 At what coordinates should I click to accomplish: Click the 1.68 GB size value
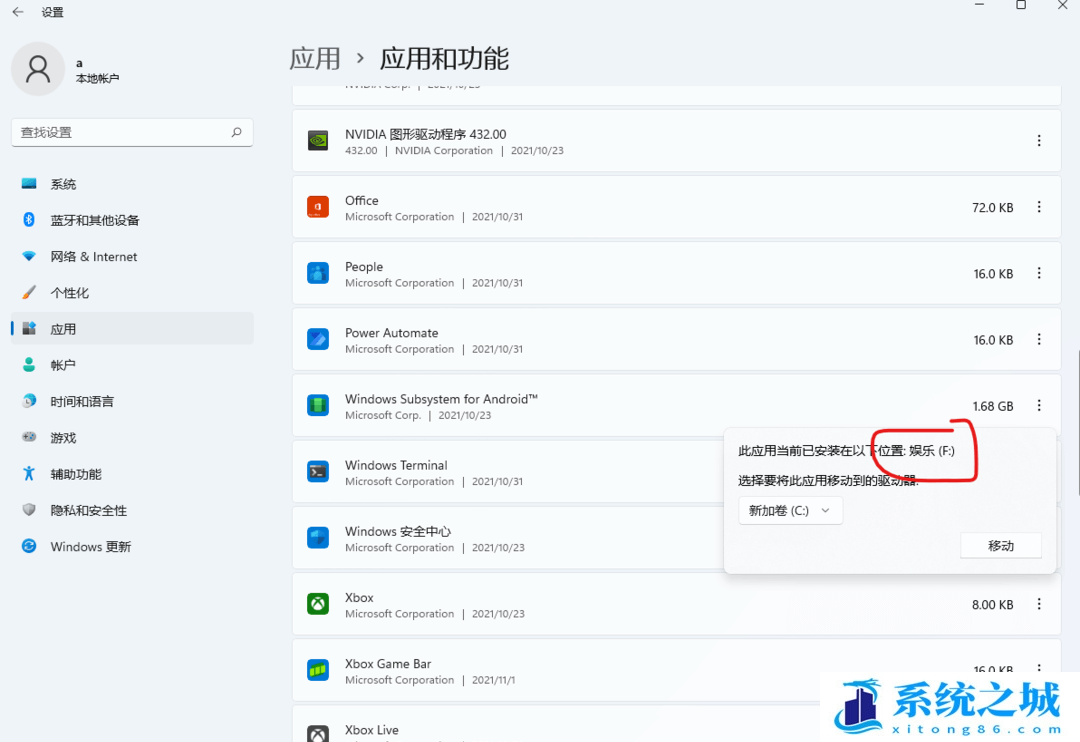(993, 406)
